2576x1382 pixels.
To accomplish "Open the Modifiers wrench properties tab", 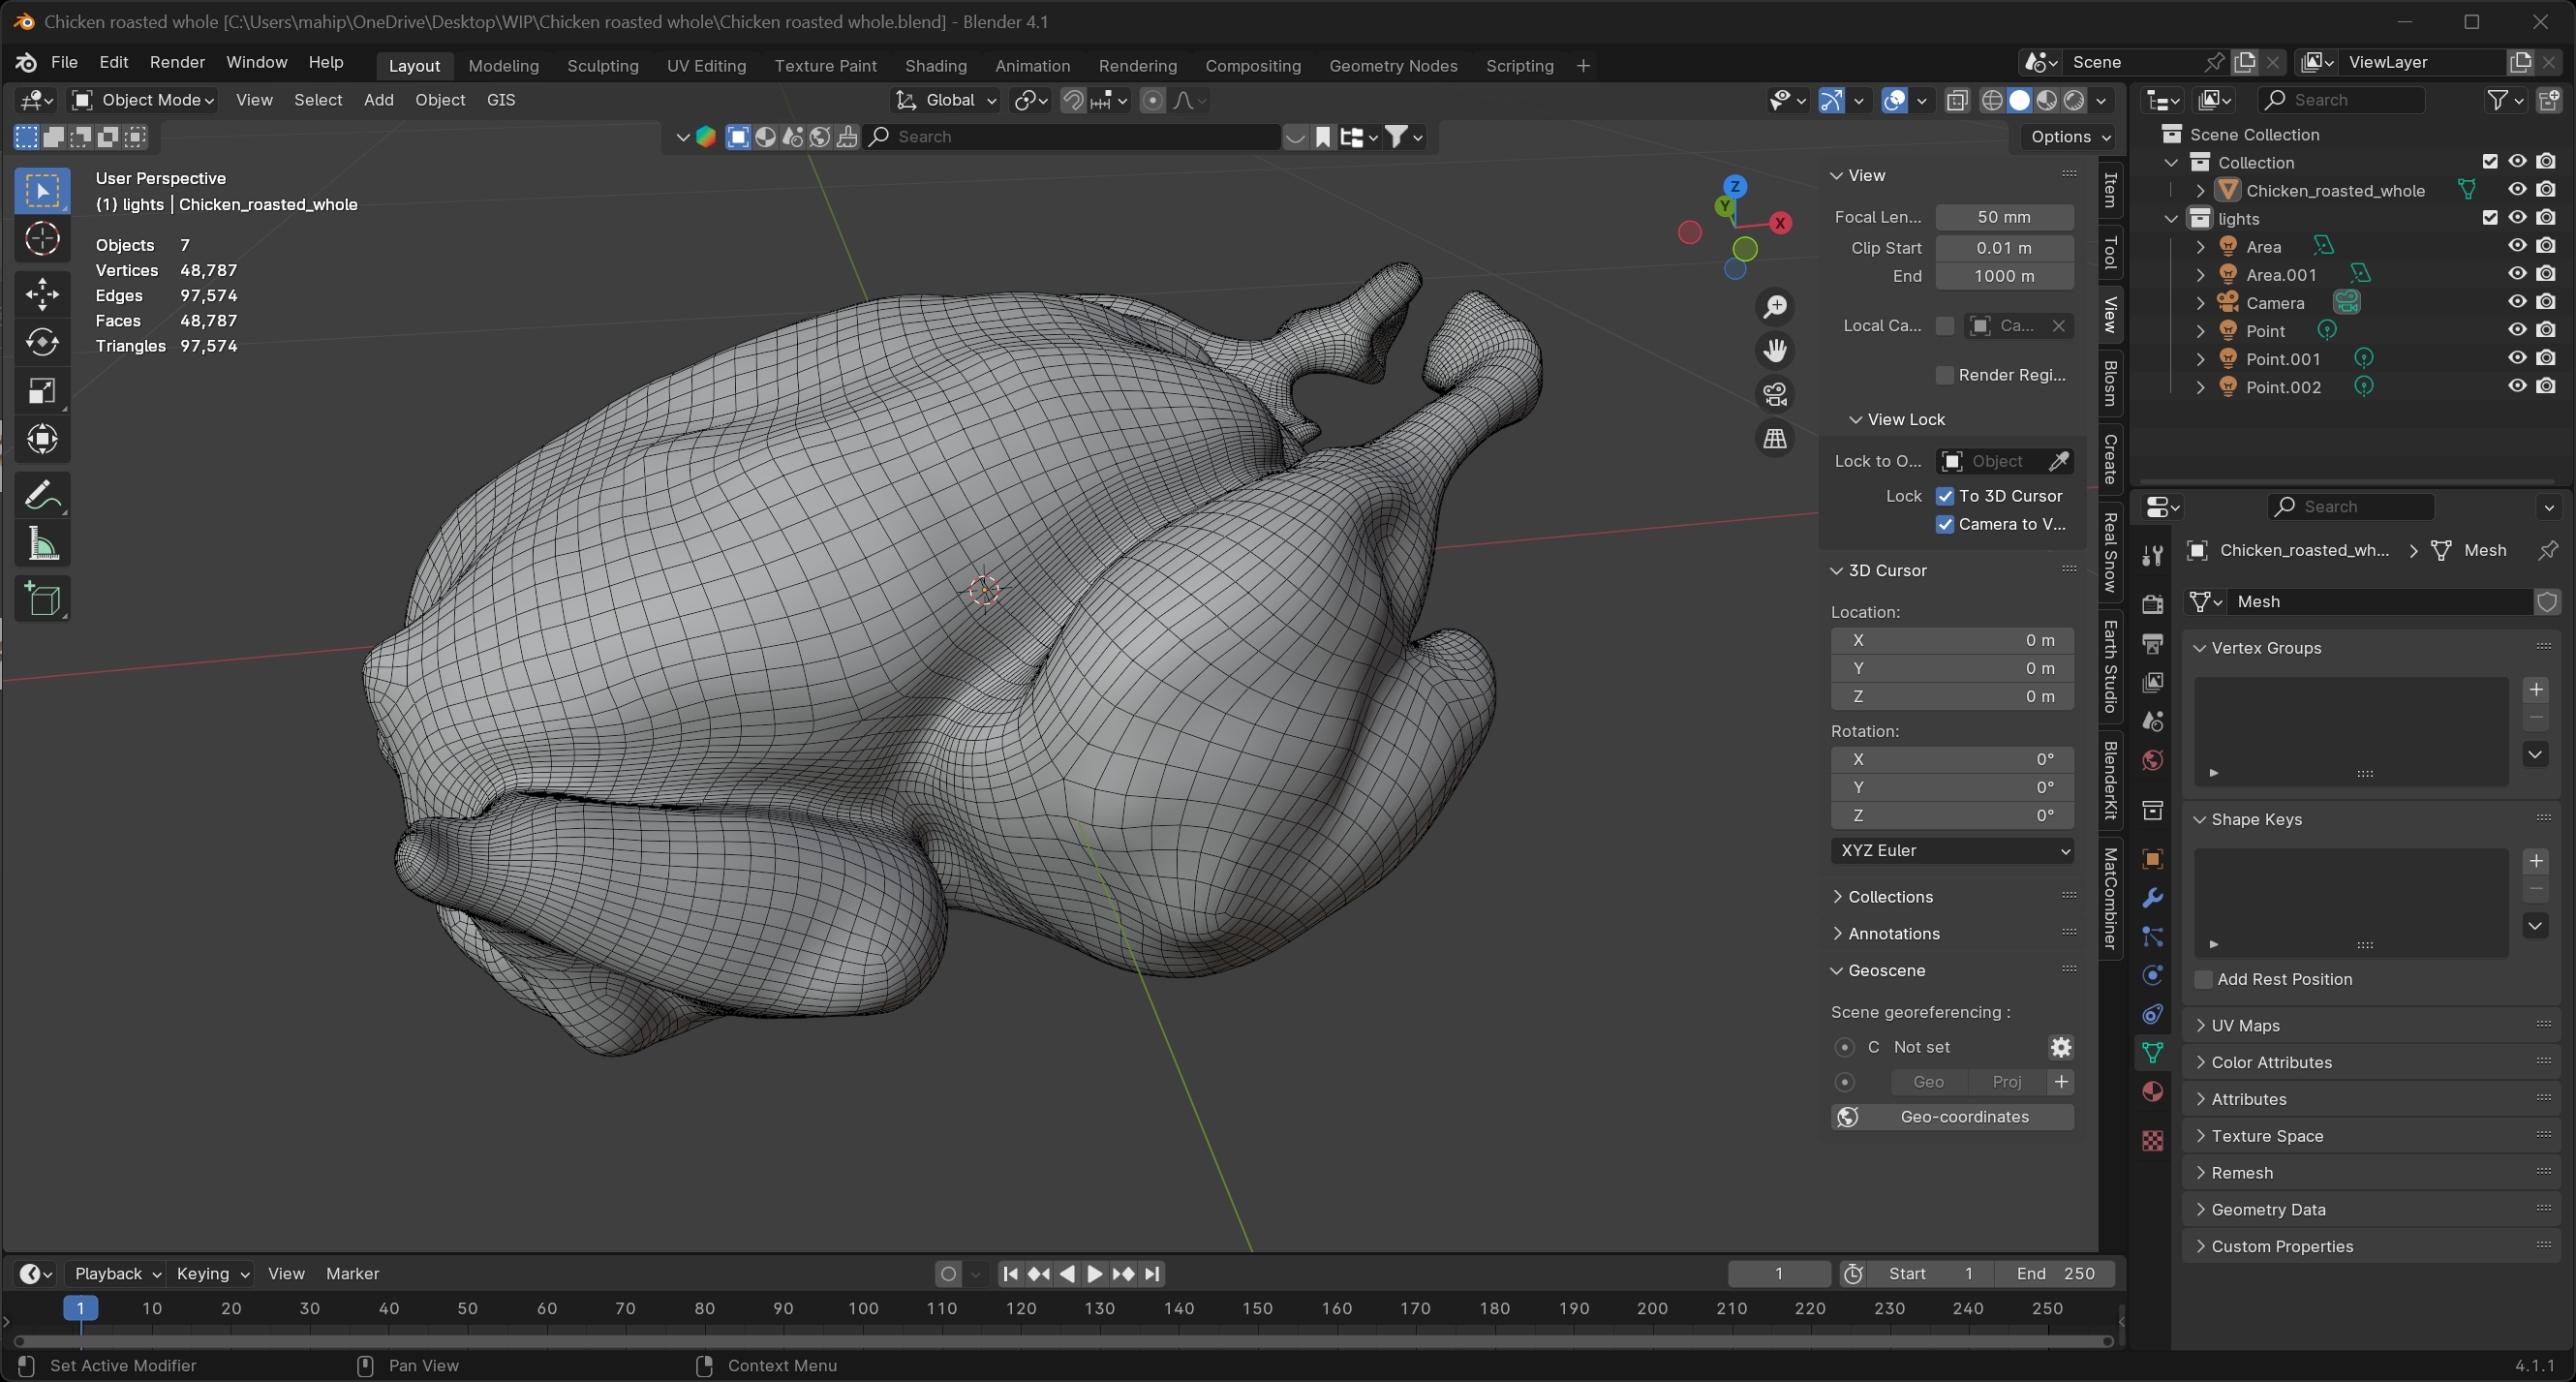I will (x=2152, y=898).
